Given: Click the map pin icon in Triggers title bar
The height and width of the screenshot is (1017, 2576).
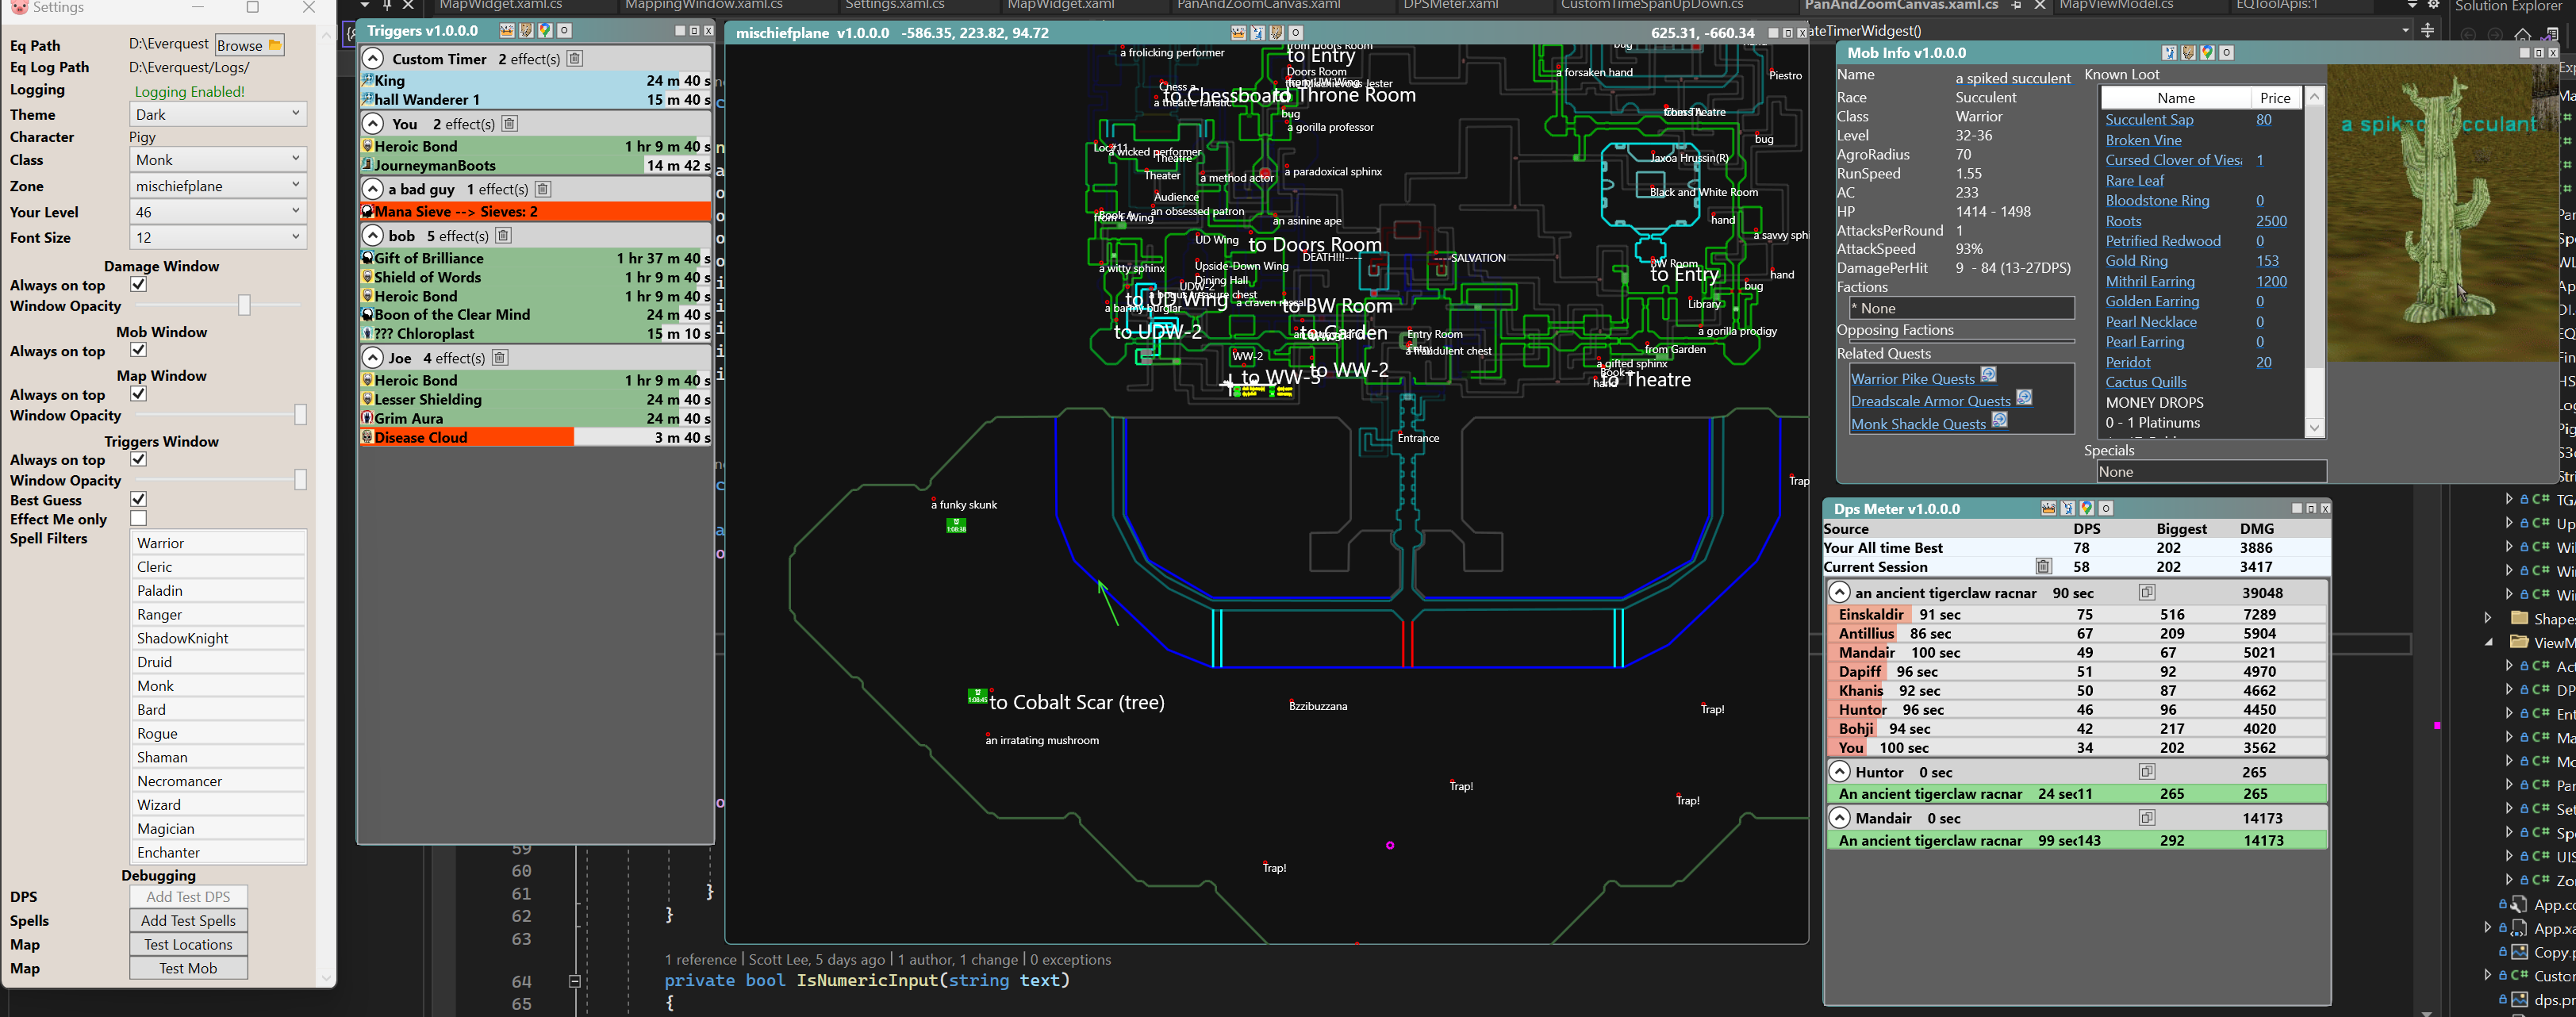Looking at the screenshot, I should click(545, 31).
